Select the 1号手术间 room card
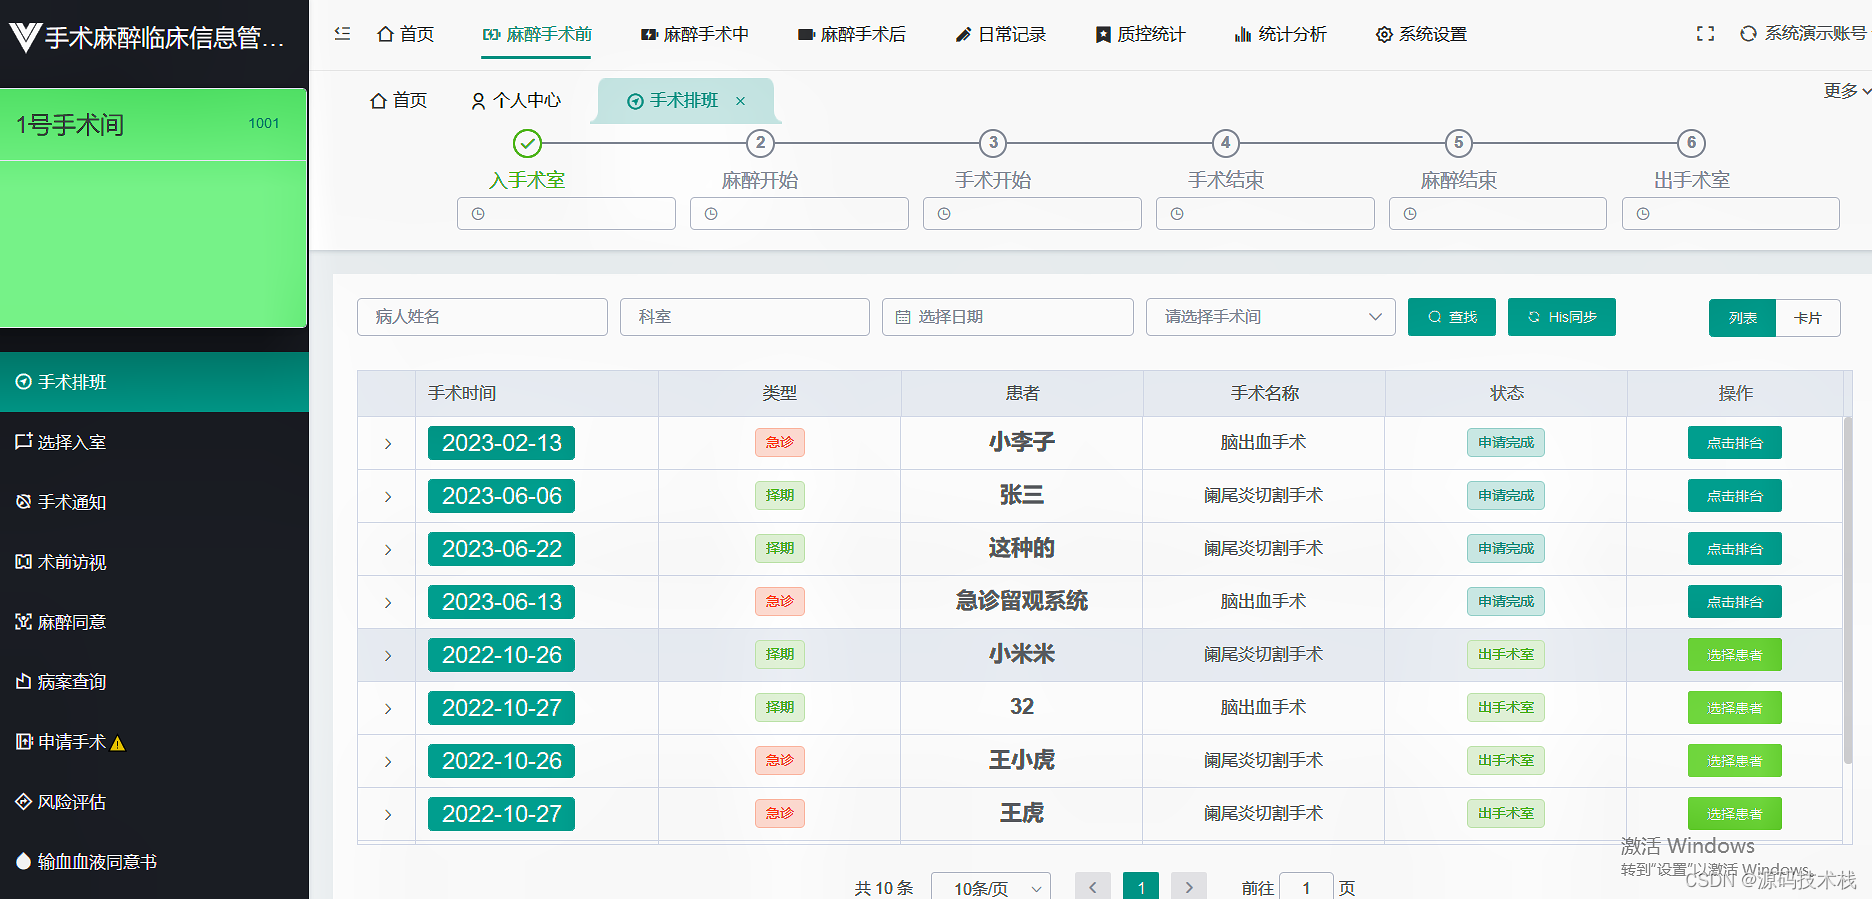1872x899 pixels. tap(153, 208)
